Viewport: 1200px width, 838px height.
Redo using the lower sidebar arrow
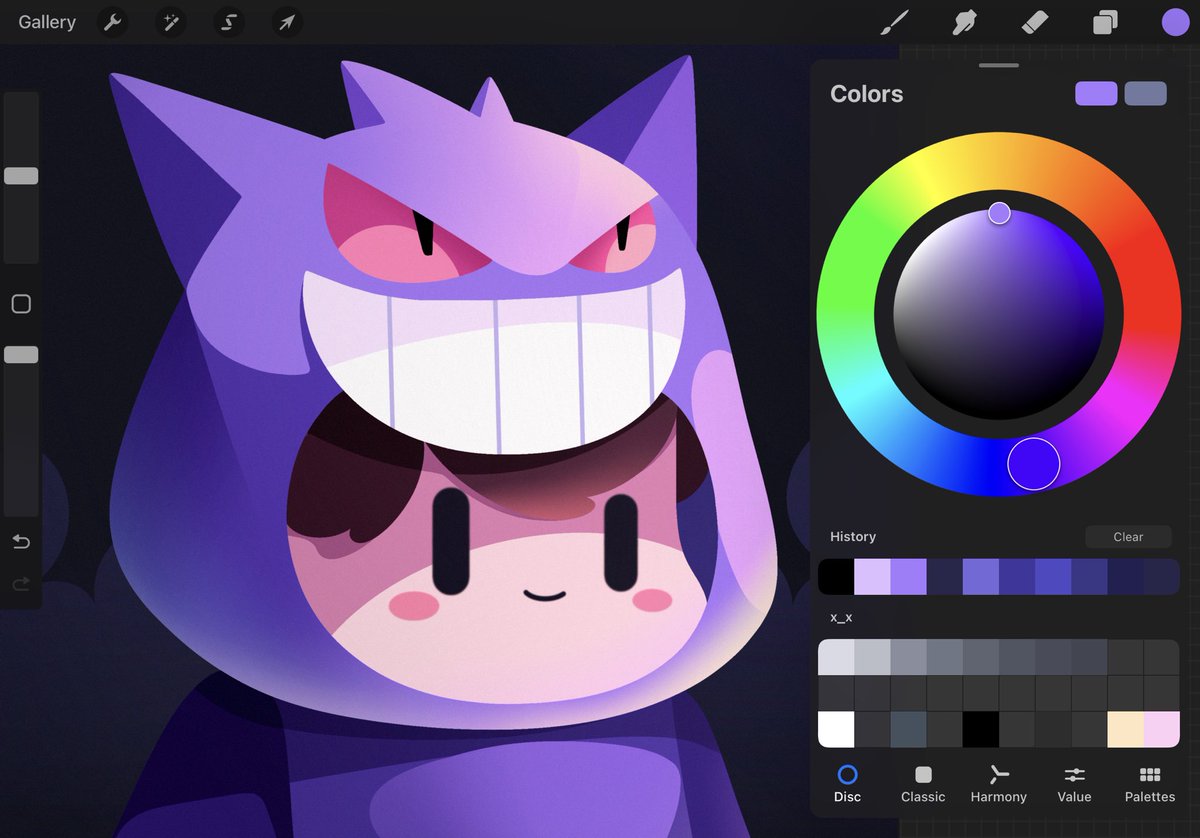(21, 583)
